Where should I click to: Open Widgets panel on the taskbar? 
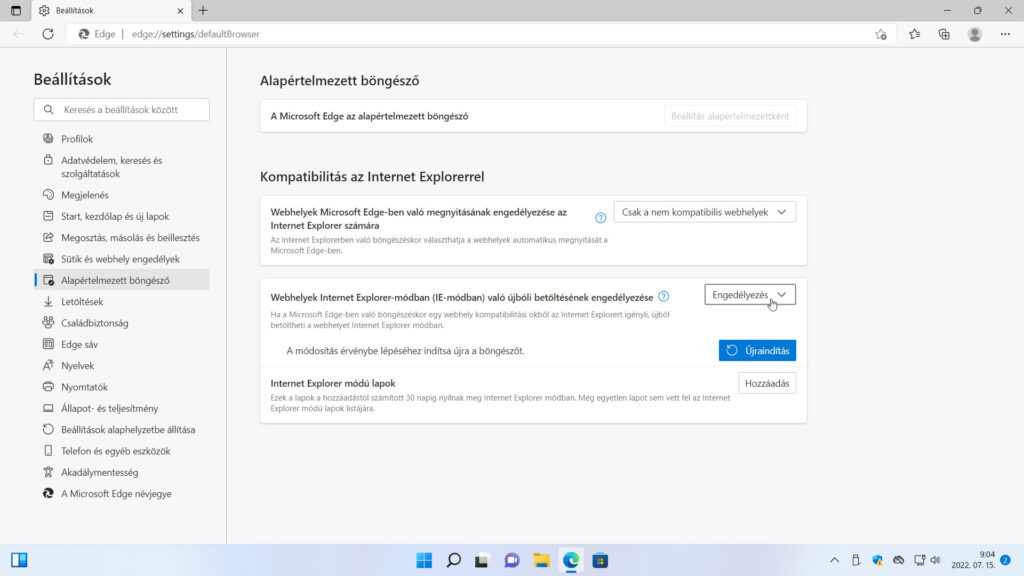19,560
